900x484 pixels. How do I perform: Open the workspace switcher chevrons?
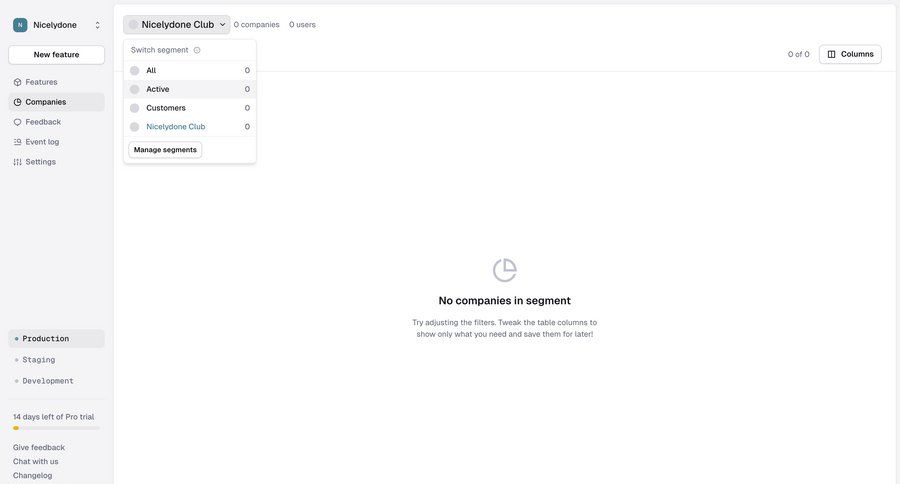pyautogui.click(x=98, y=25)
